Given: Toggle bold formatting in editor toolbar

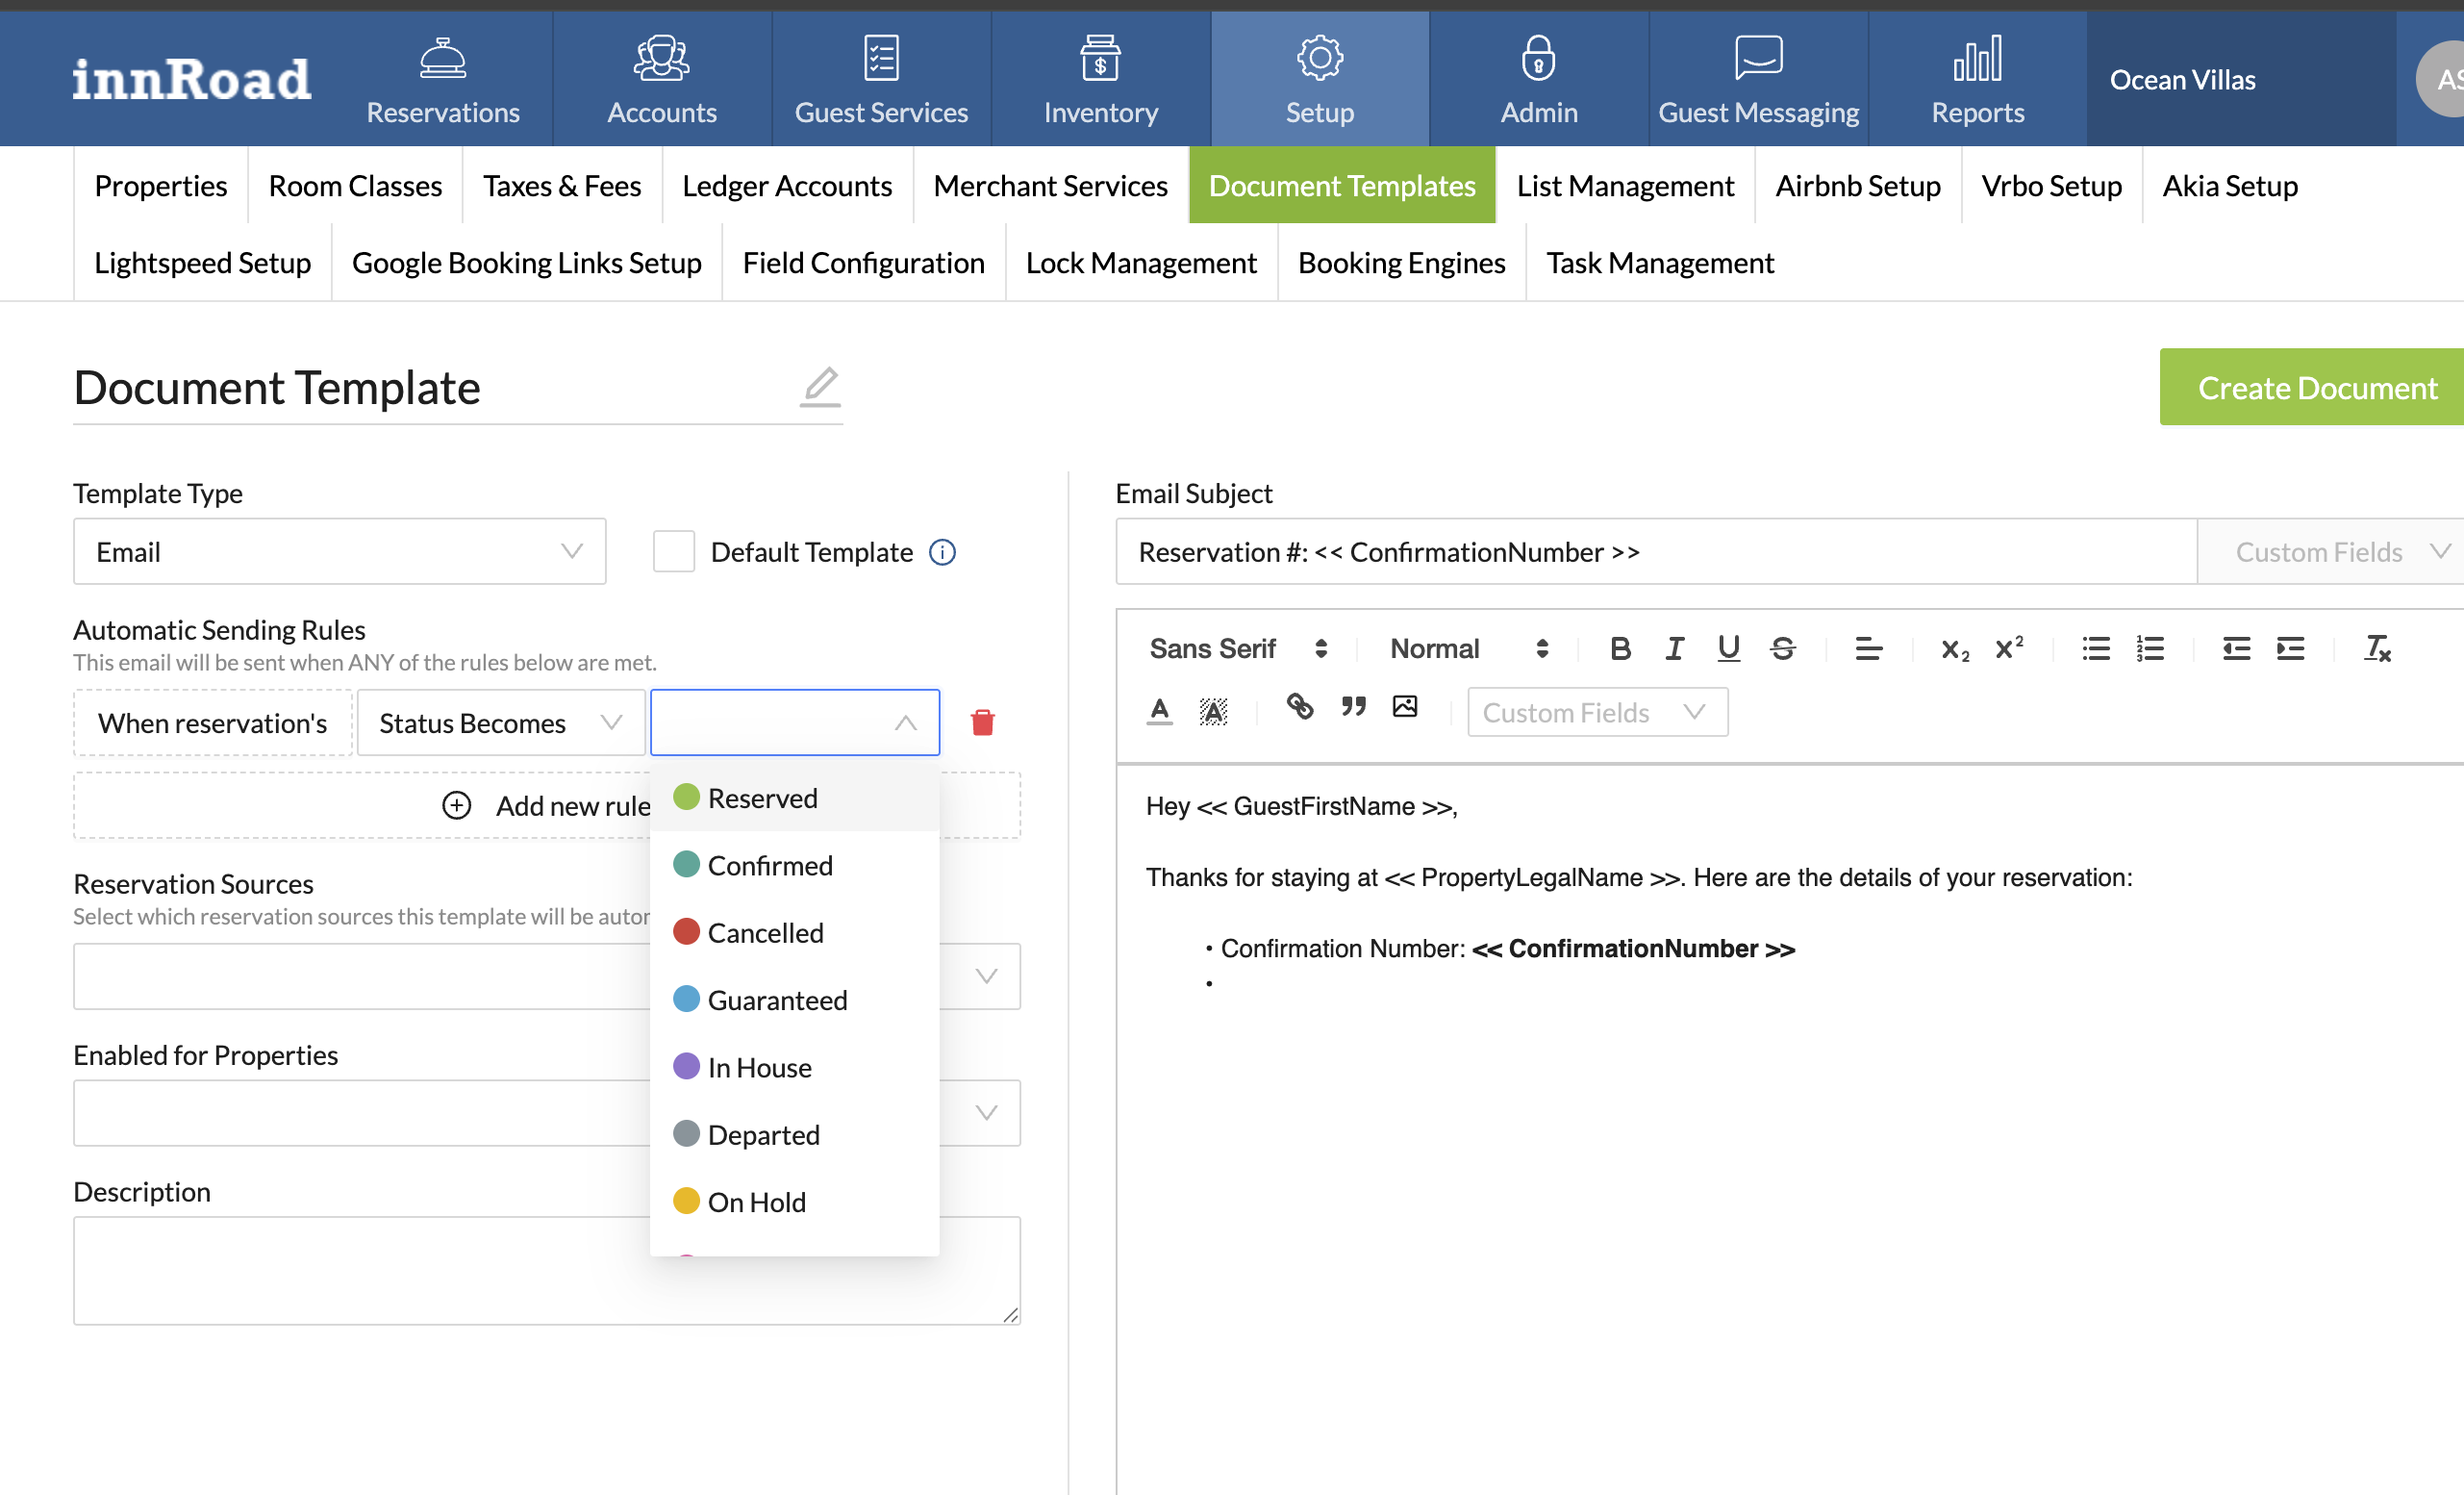Looking at the screenshot, I should (1620, 649).
